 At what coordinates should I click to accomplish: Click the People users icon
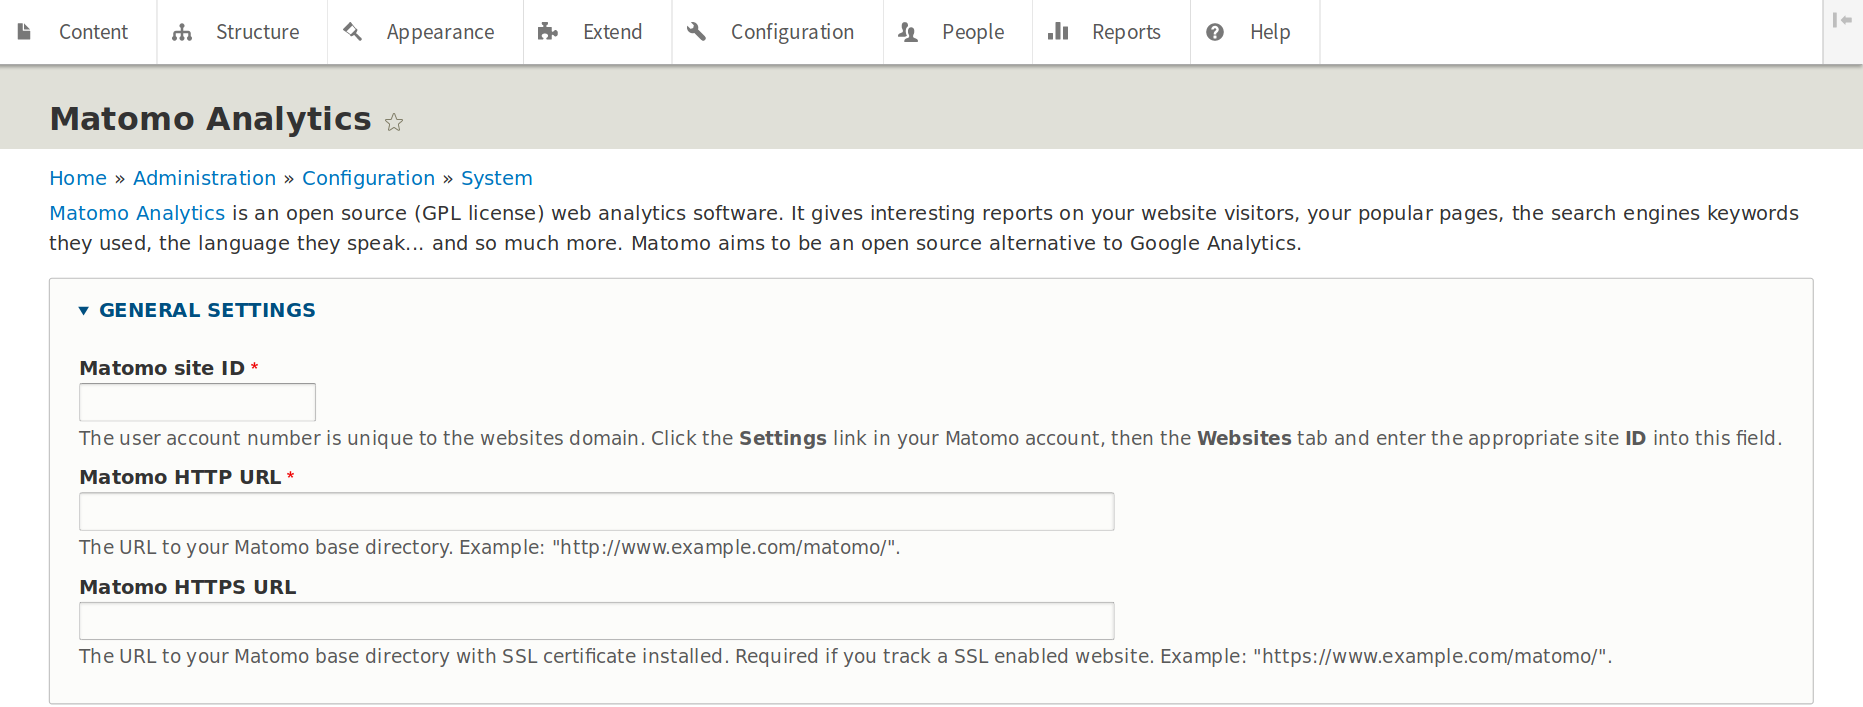(x=908, y=32)
